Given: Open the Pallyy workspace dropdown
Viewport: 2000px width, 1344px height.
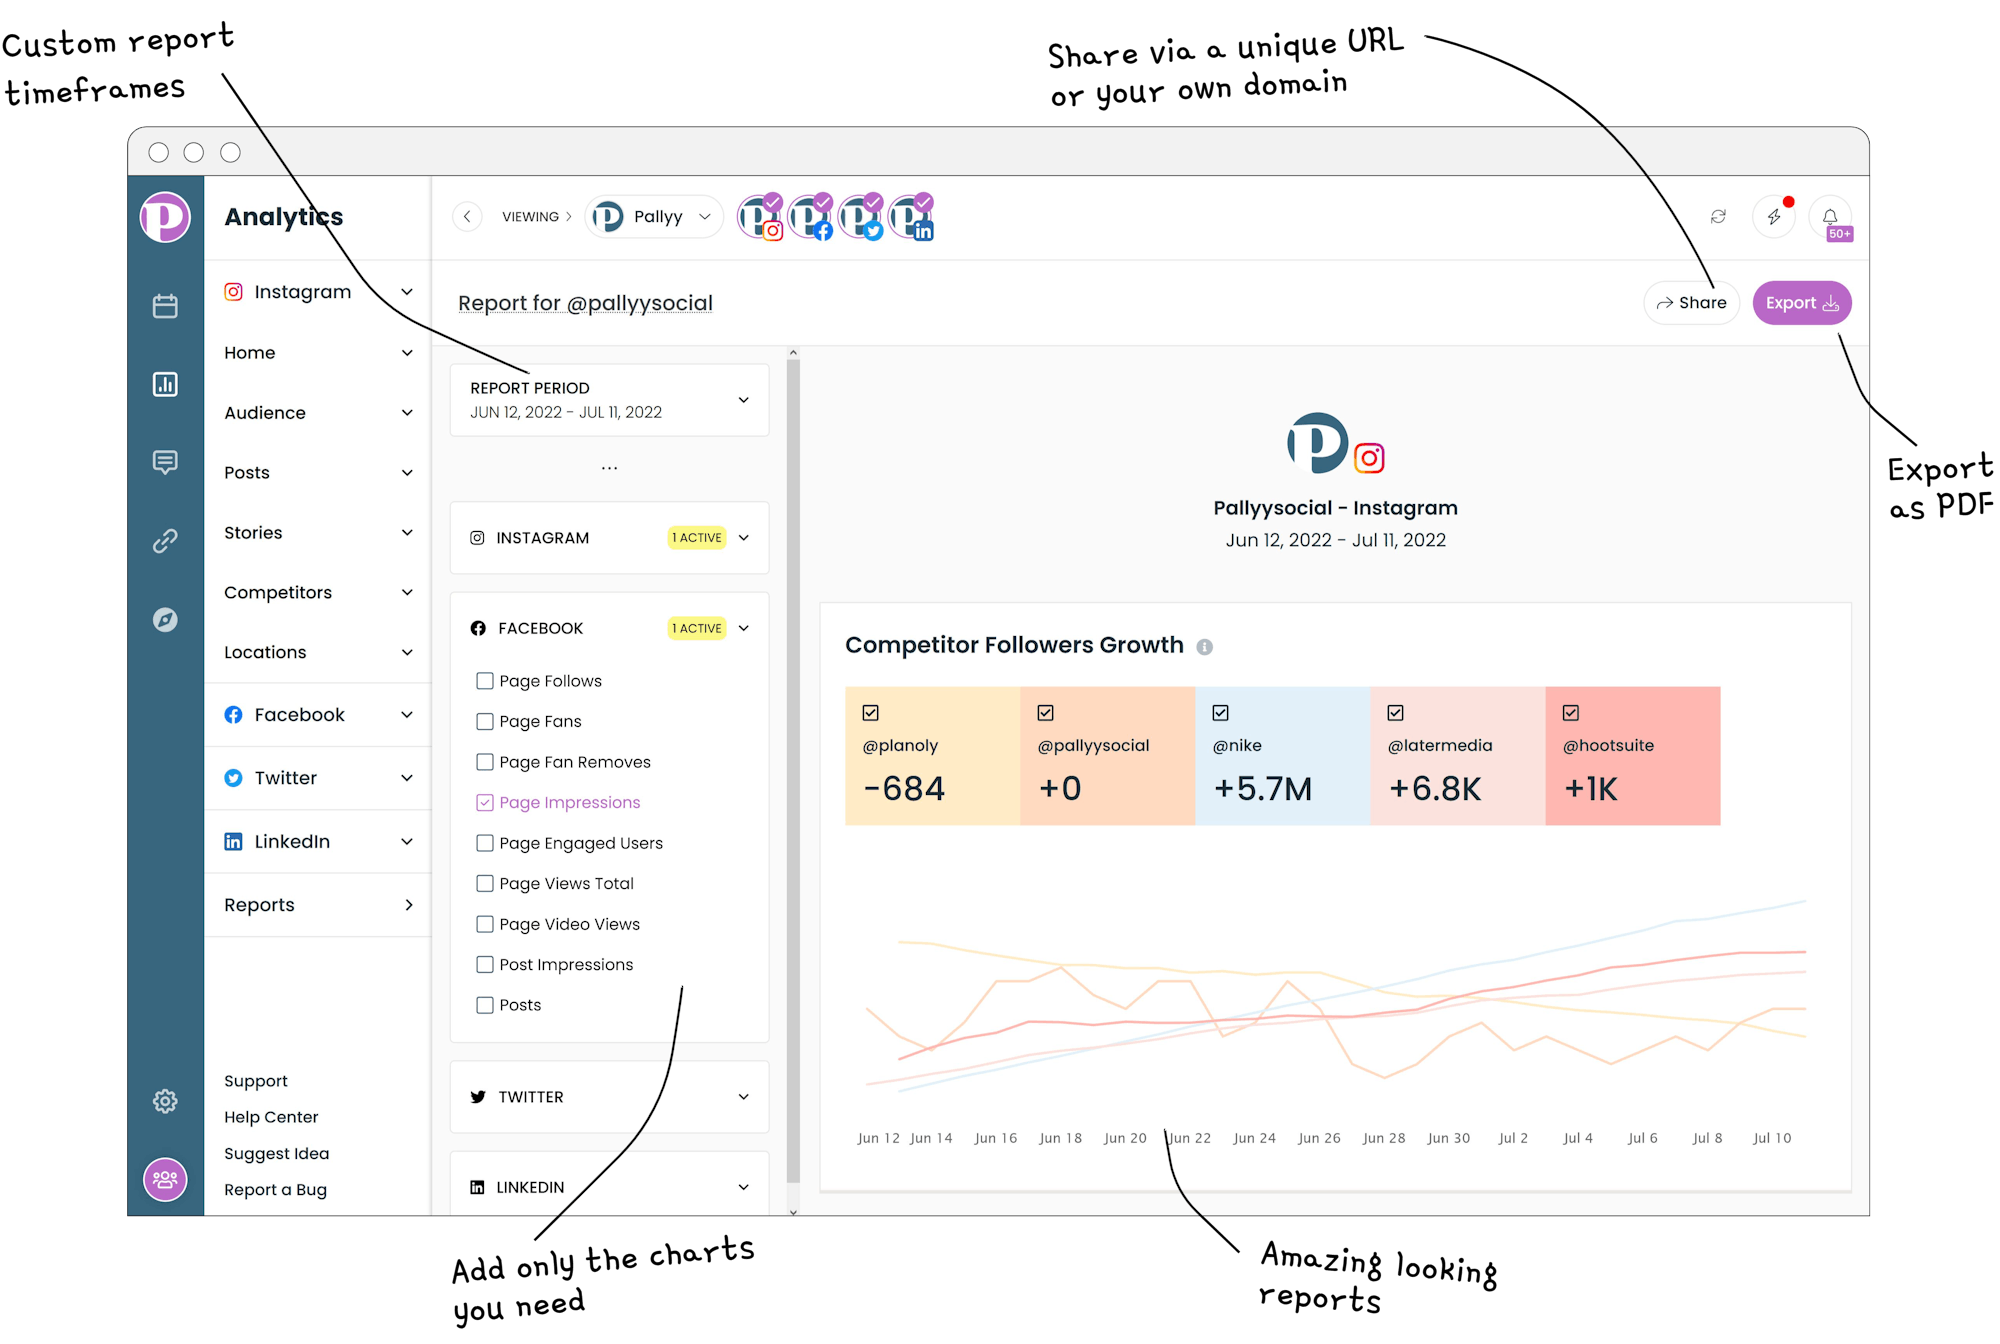Looking at the screenshot, I should tap(654, 217).
